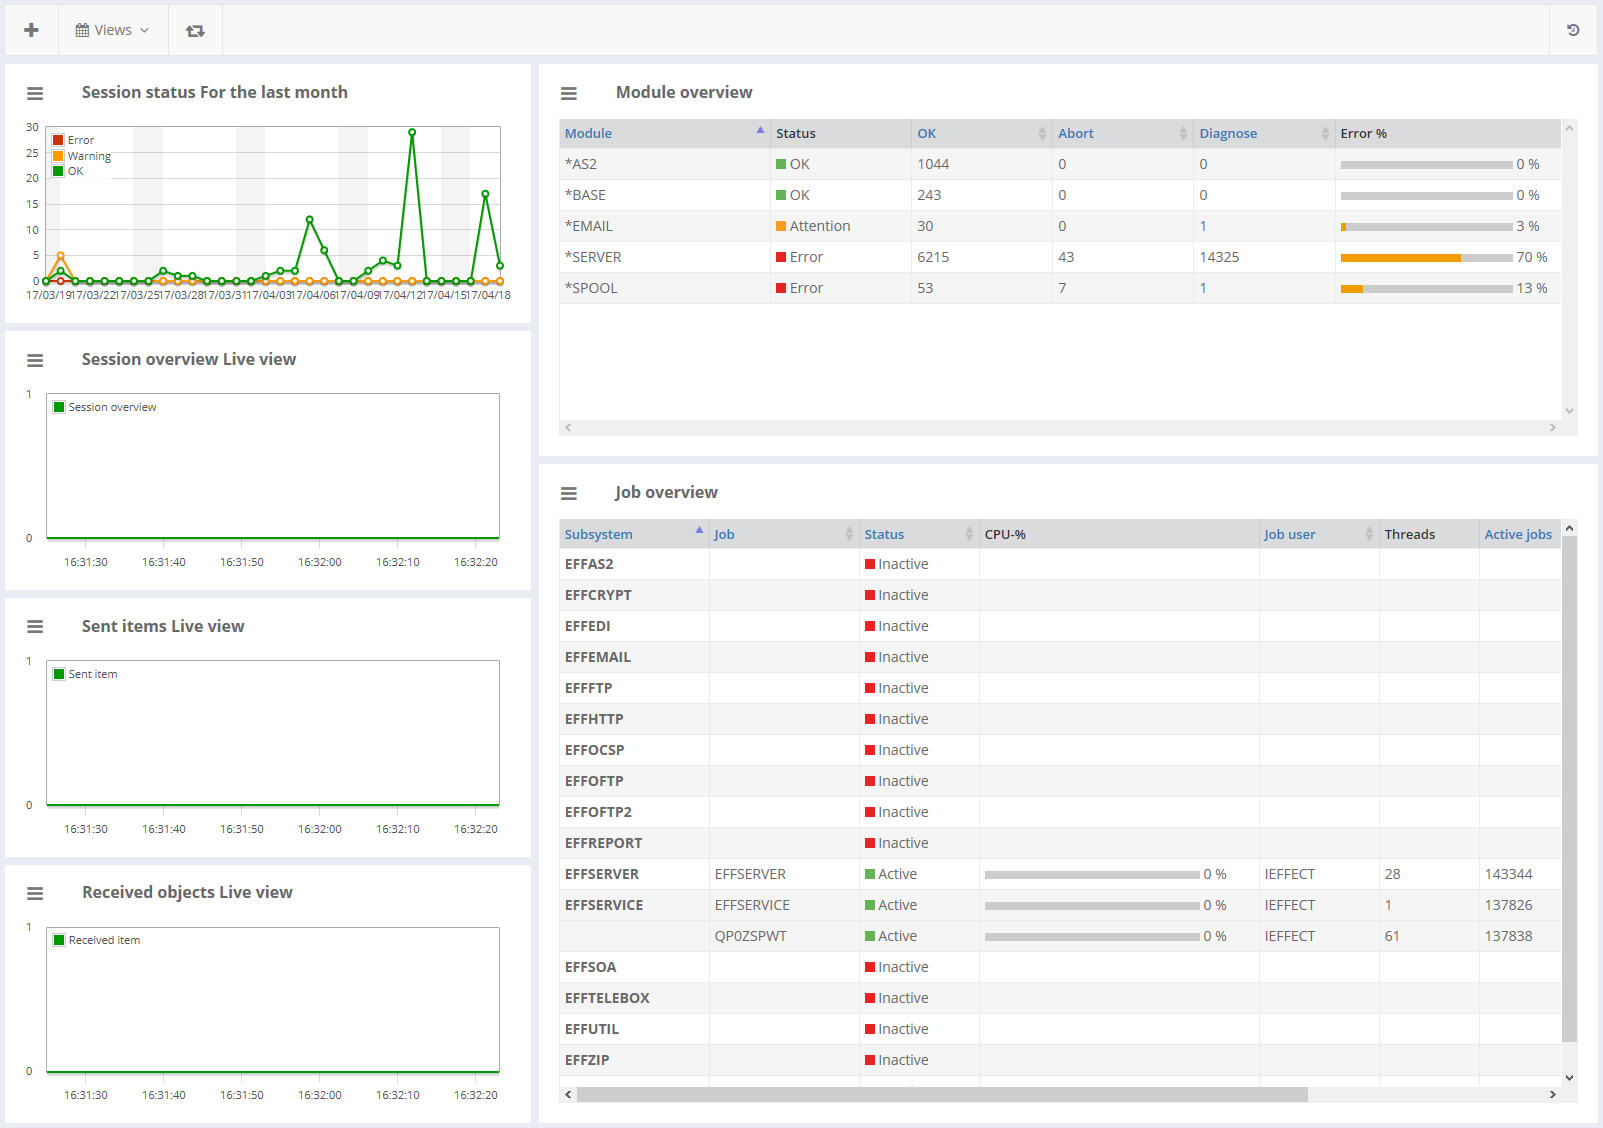This screenshot has height=1128, width=1603.
Task: Sort Job overview by Subsystem column
Action: coord(598,534)
